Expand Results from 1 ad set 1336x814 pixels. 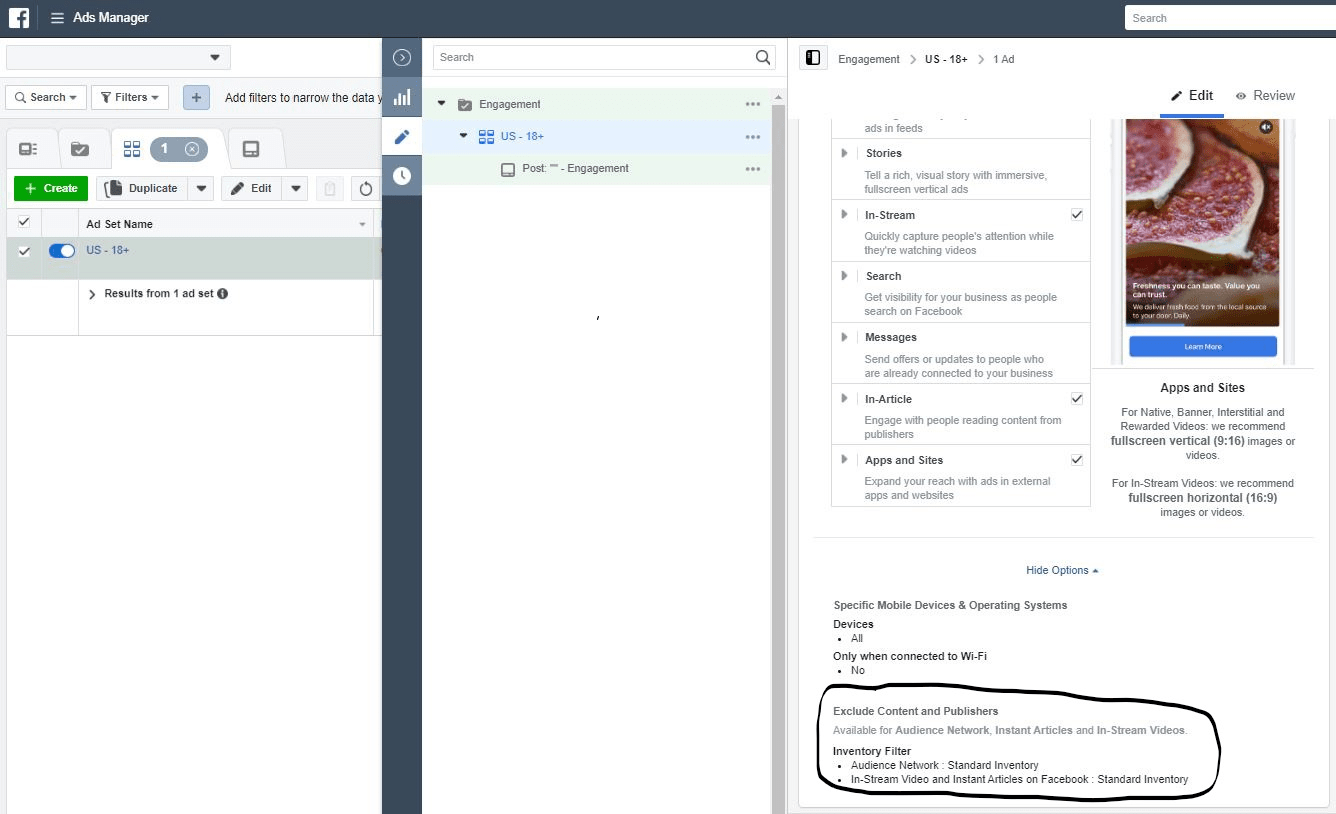tap(93, 294)
